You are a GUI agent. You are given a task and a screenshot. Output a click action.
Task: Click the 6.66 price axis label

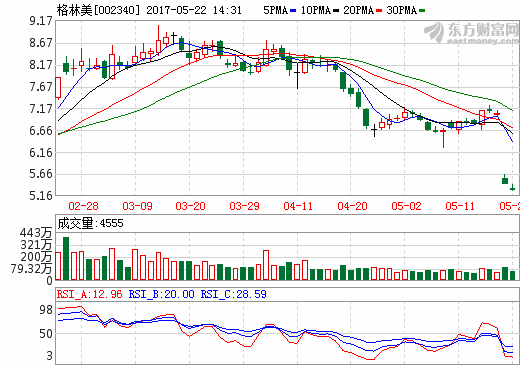pos(41,131)
